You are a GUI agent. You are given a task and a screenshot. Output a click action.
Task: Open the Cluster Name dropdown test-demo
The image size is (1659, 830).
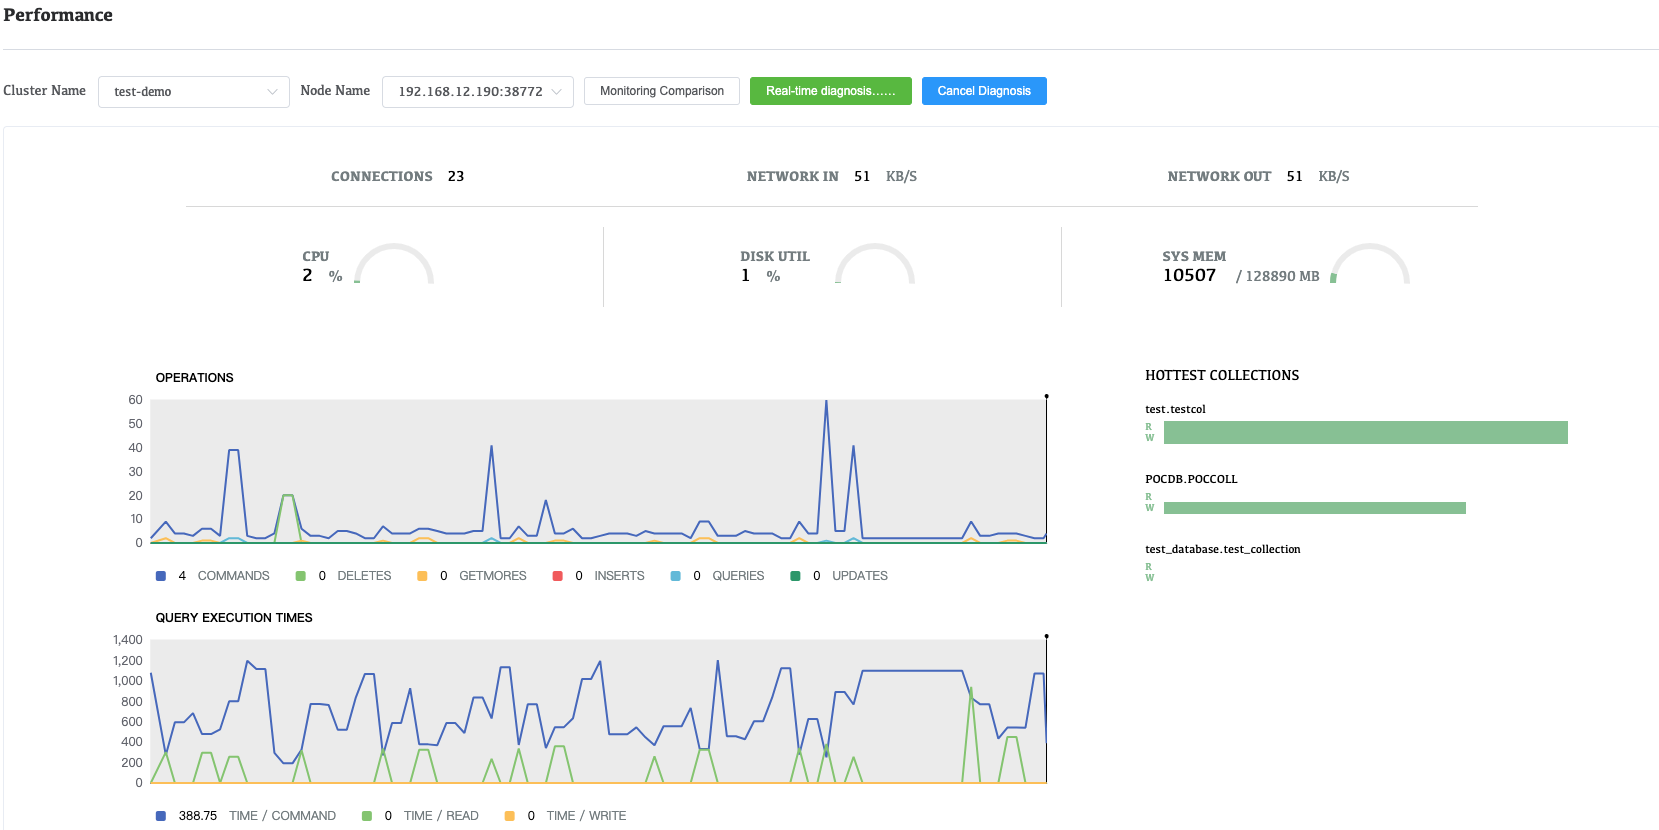[194, 92]
